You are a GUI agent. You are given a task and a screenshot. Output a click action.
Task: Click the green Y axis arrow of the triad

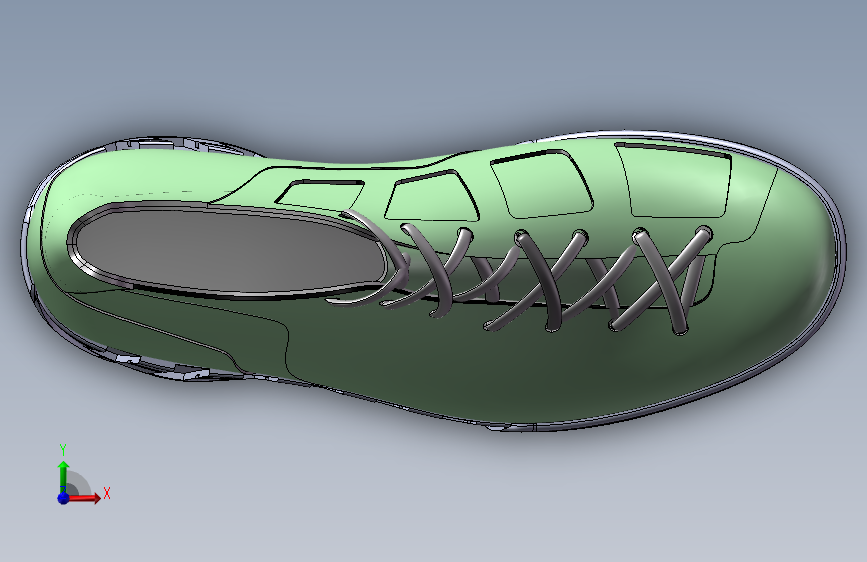click(x=64, y=476)
